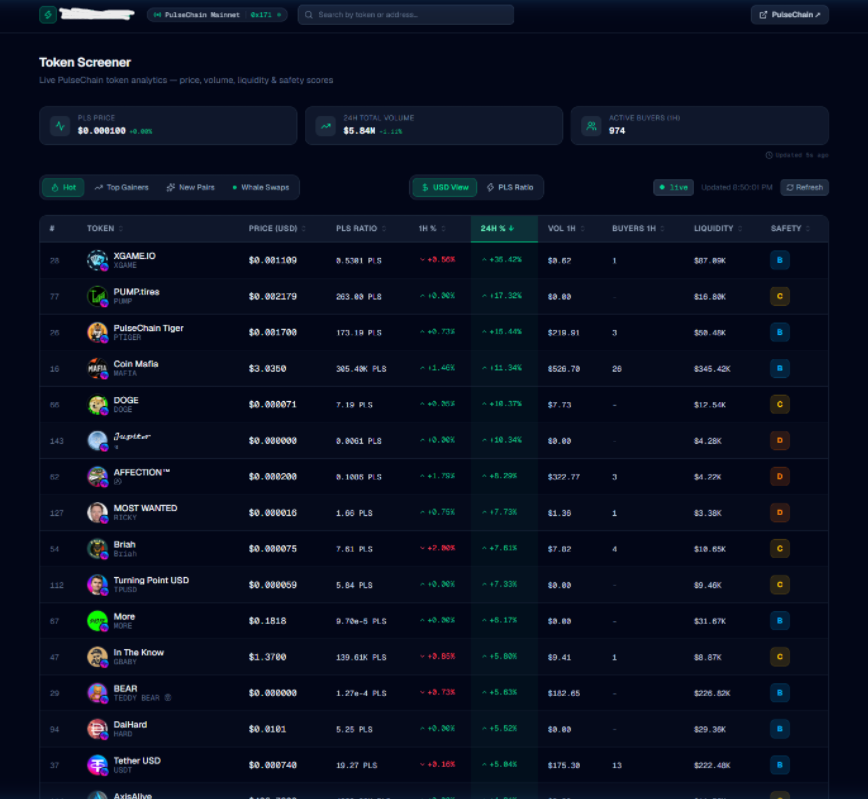Sort by PLS RATIO column header

point(361,228)
